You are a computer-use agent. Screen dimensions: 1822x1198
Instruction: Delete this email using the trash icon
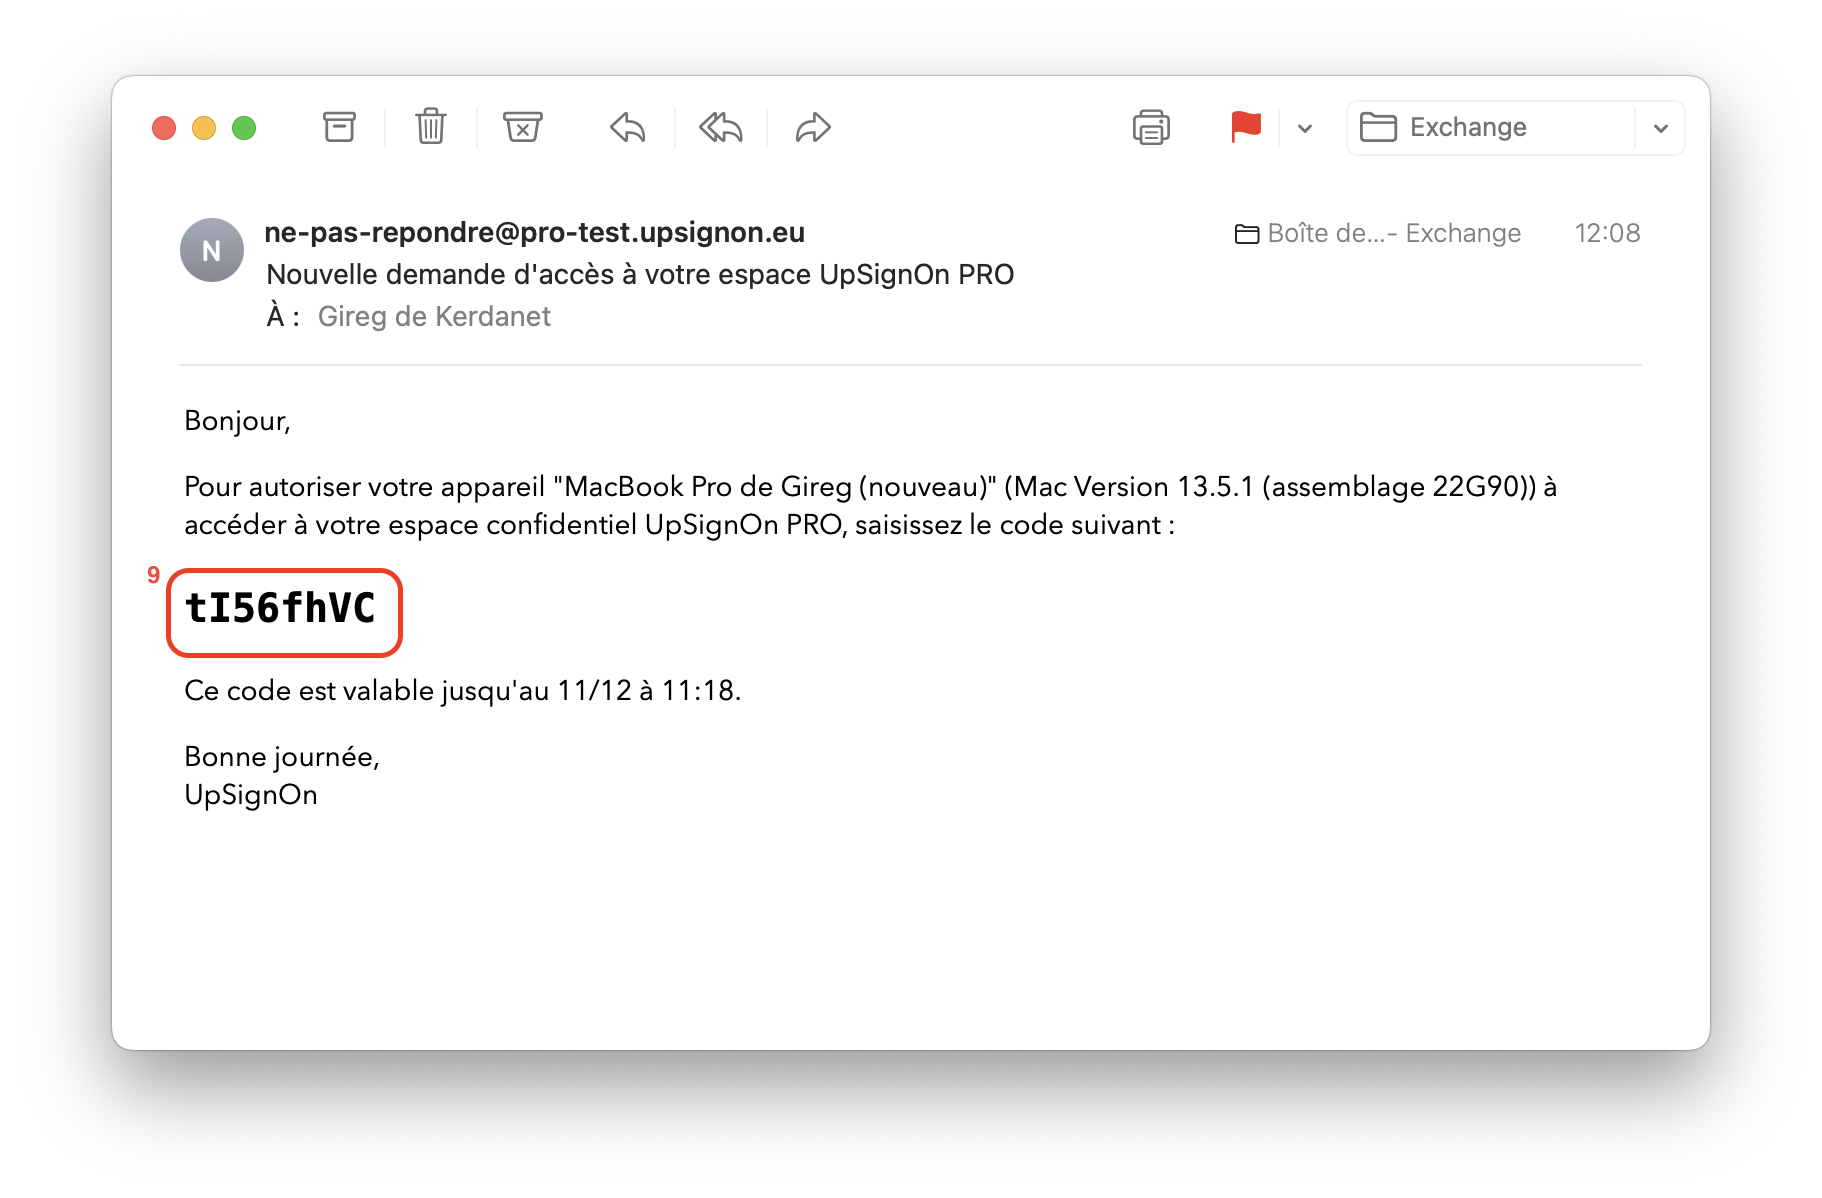[431, 127]
